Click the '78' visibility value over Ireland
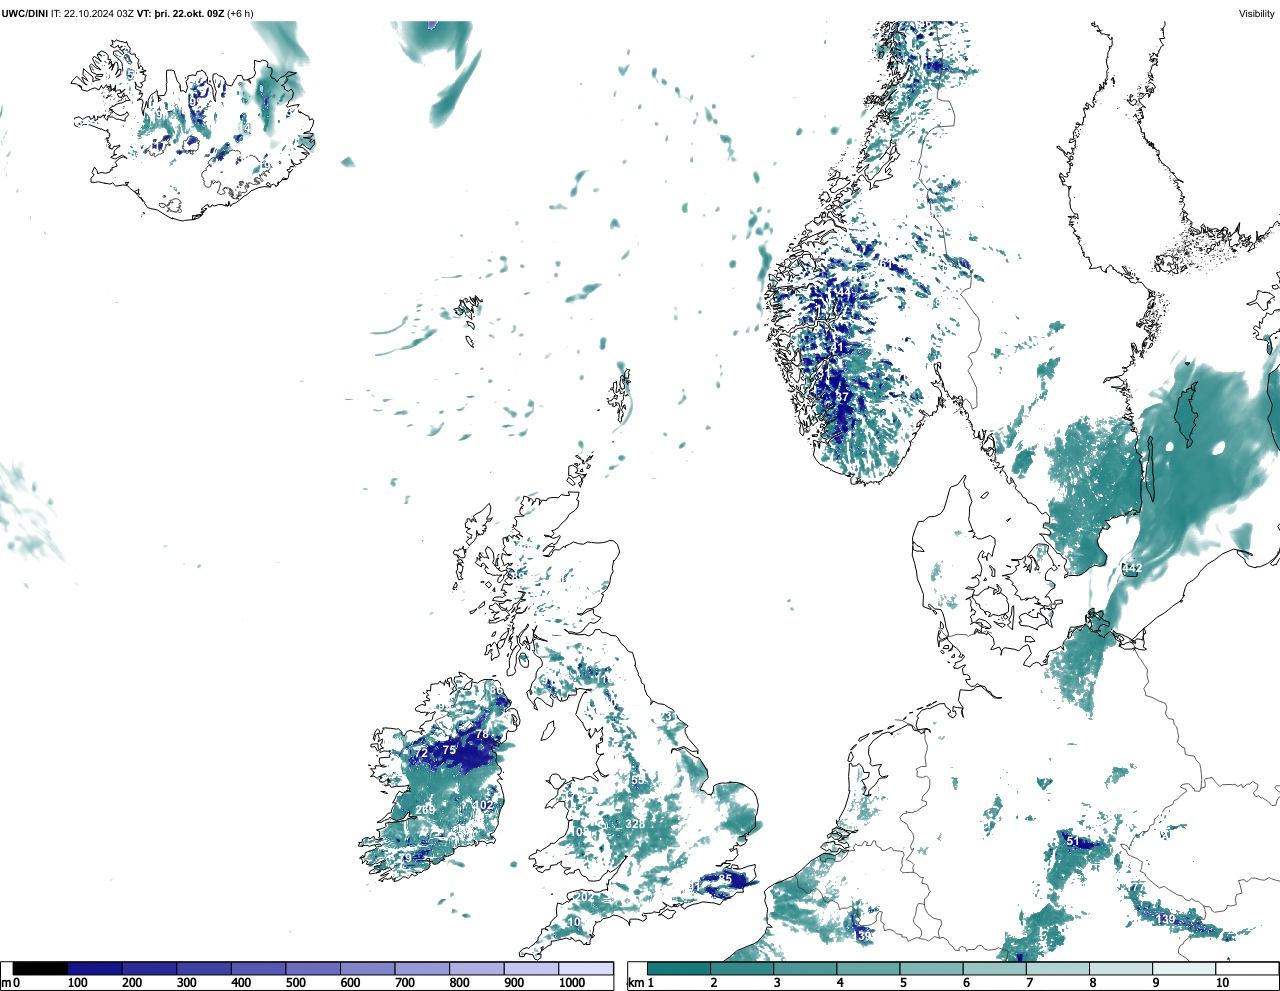The height and width of the screenshot is (991, 1280). 482,735
